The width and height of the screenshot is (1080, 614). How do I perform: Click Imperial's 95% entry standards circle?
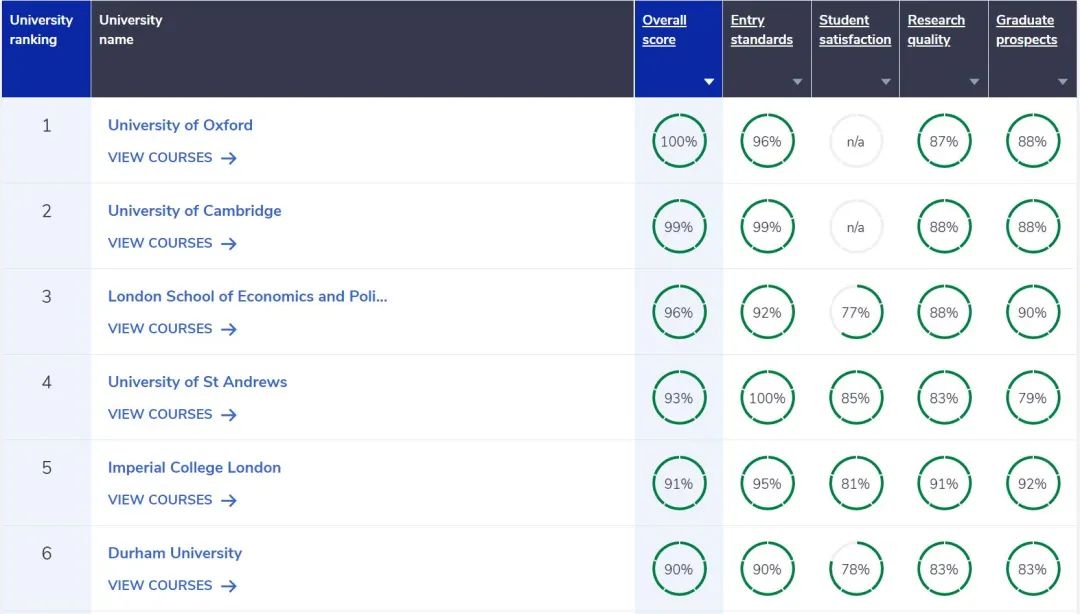point(767,483)
